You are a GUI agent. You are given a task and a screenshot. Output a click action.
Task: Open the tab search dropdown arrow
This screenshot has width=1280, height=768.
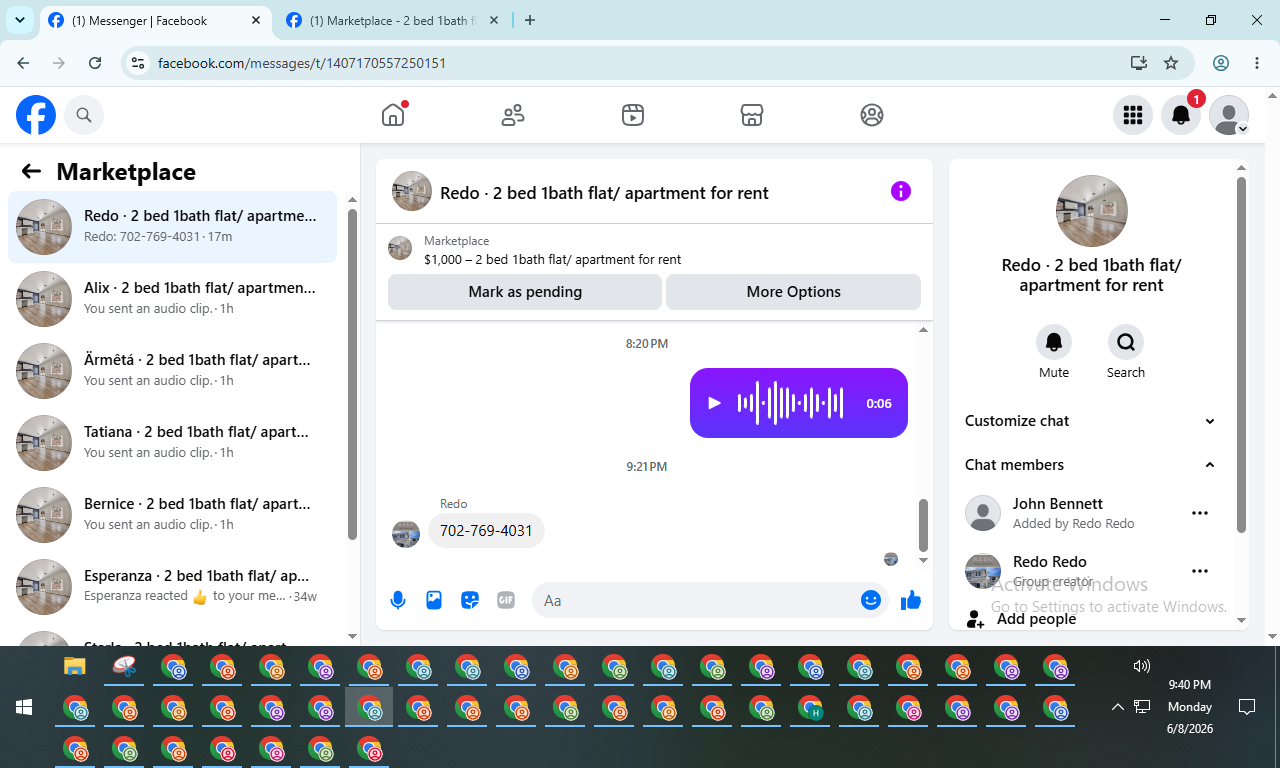coord(20,21)
